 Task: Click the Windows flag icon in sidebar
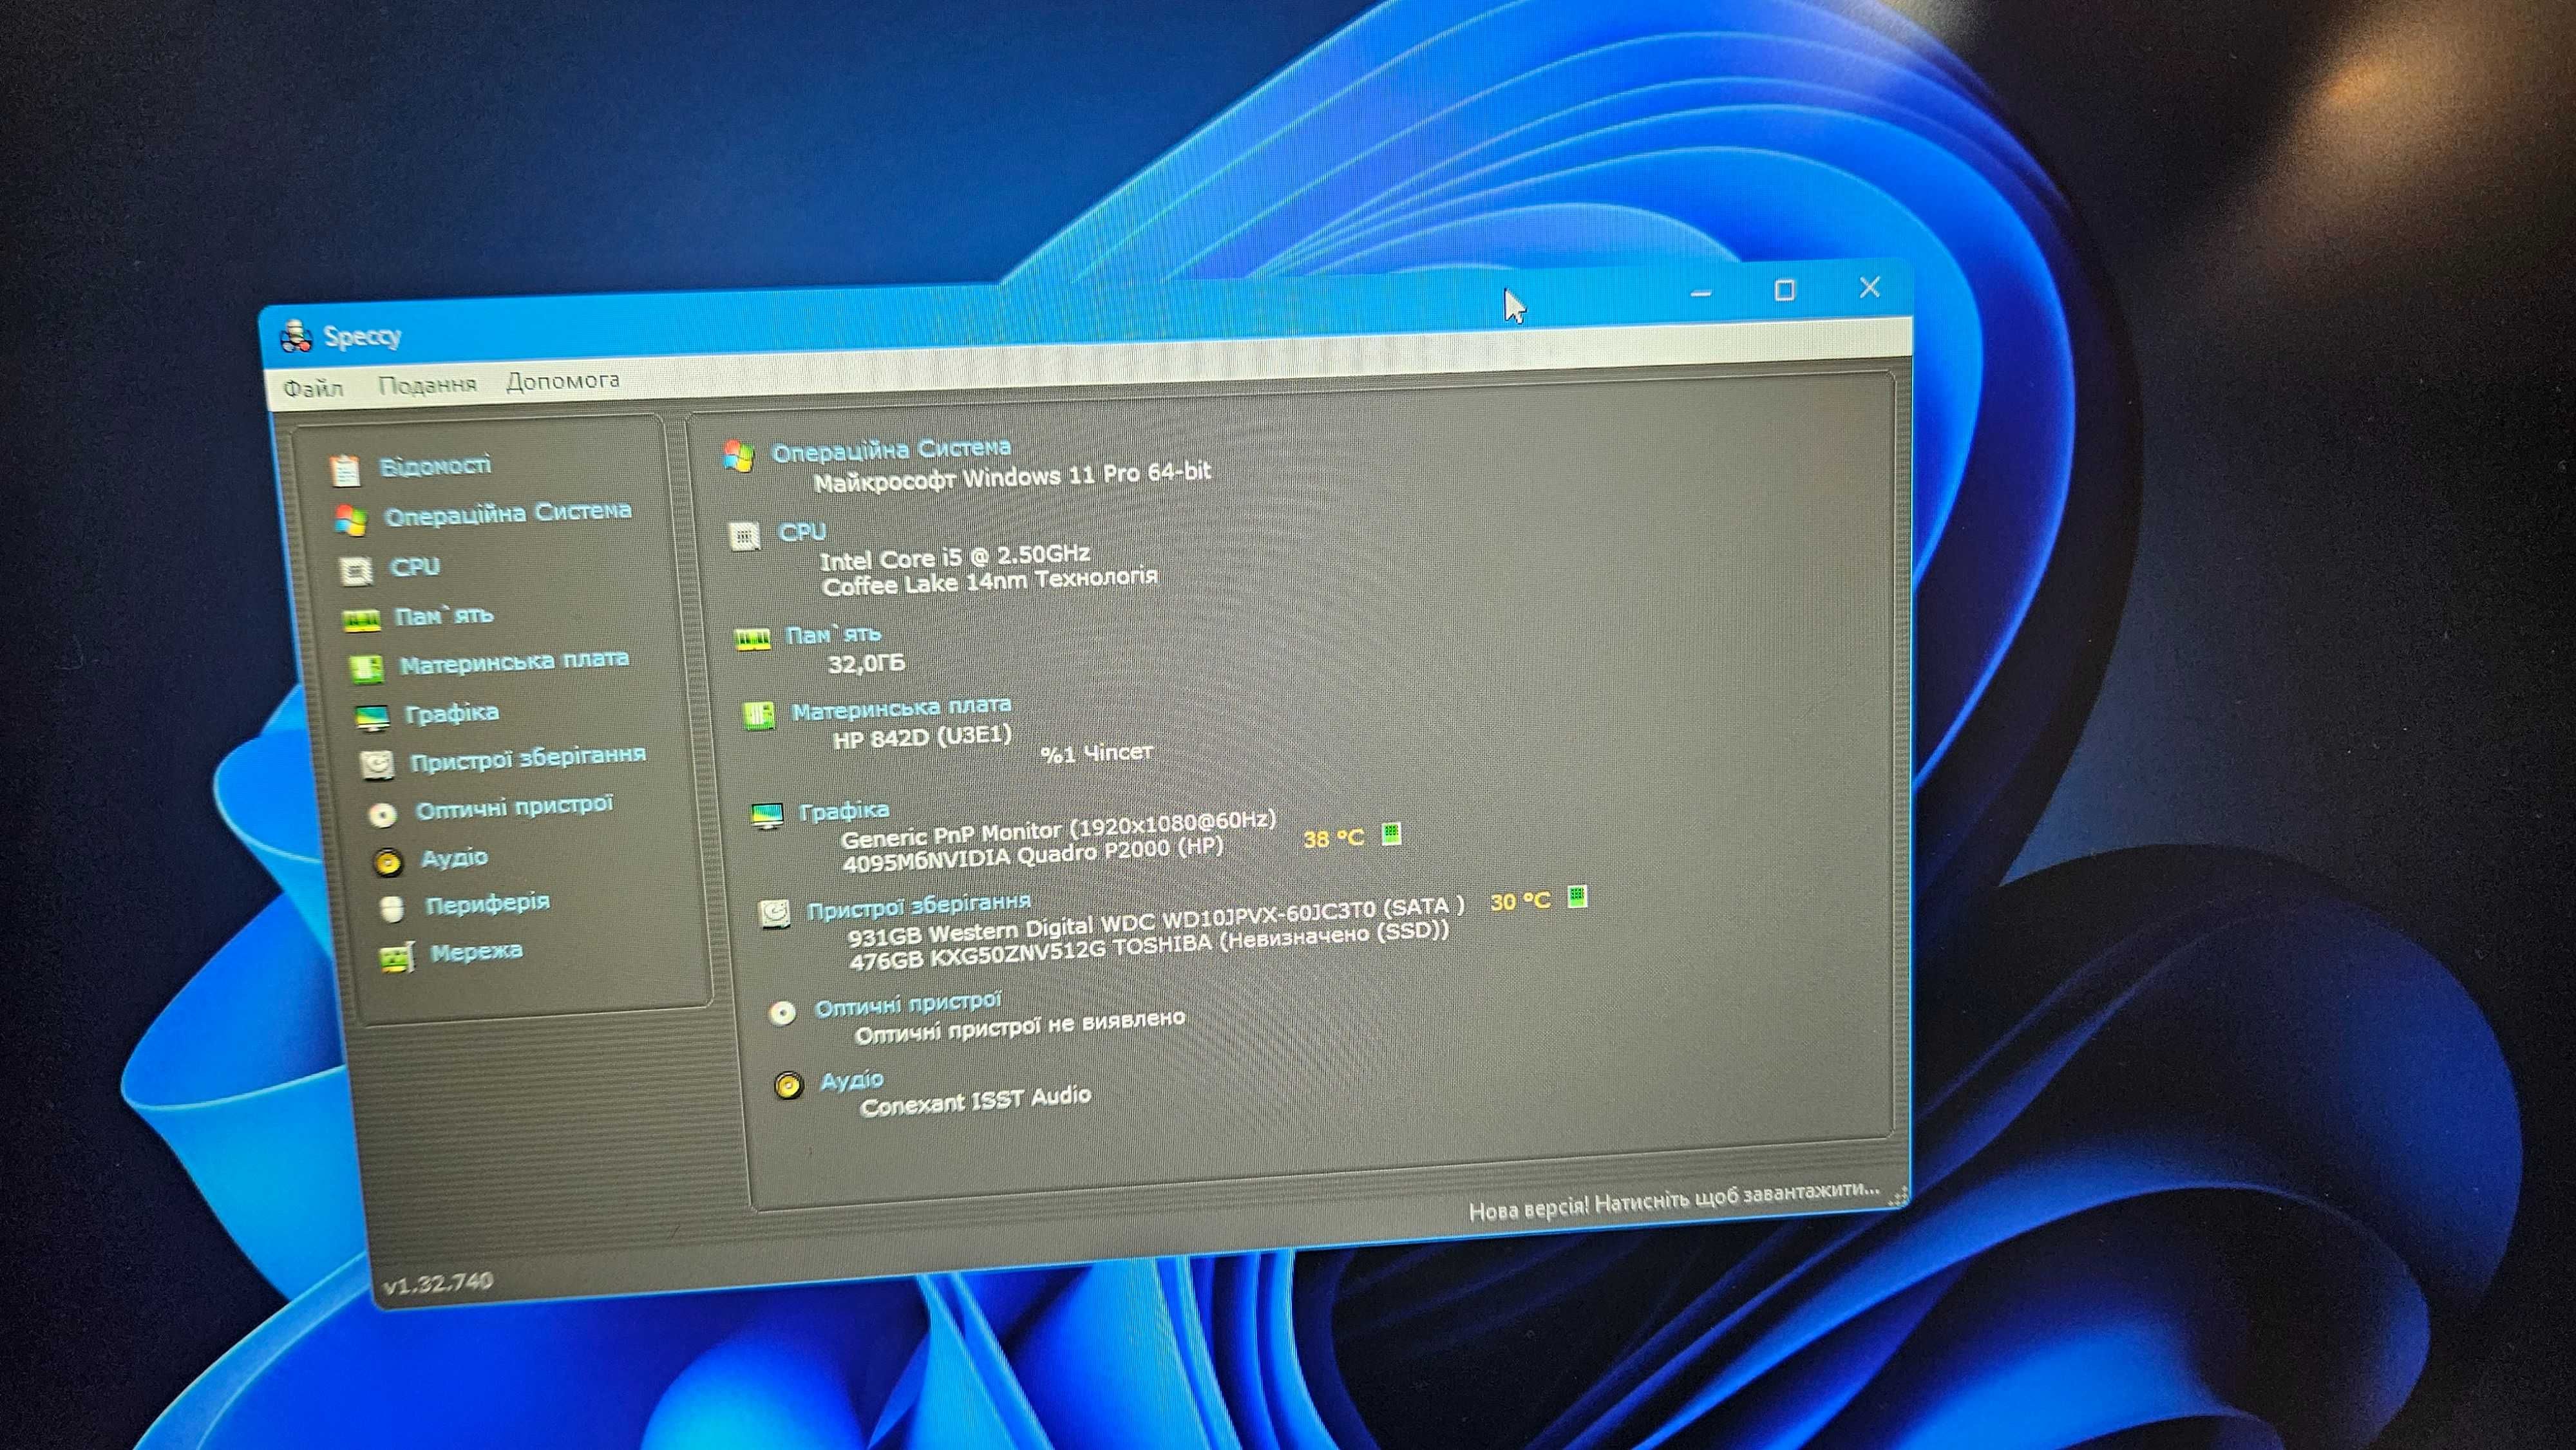tap(350, 520)
